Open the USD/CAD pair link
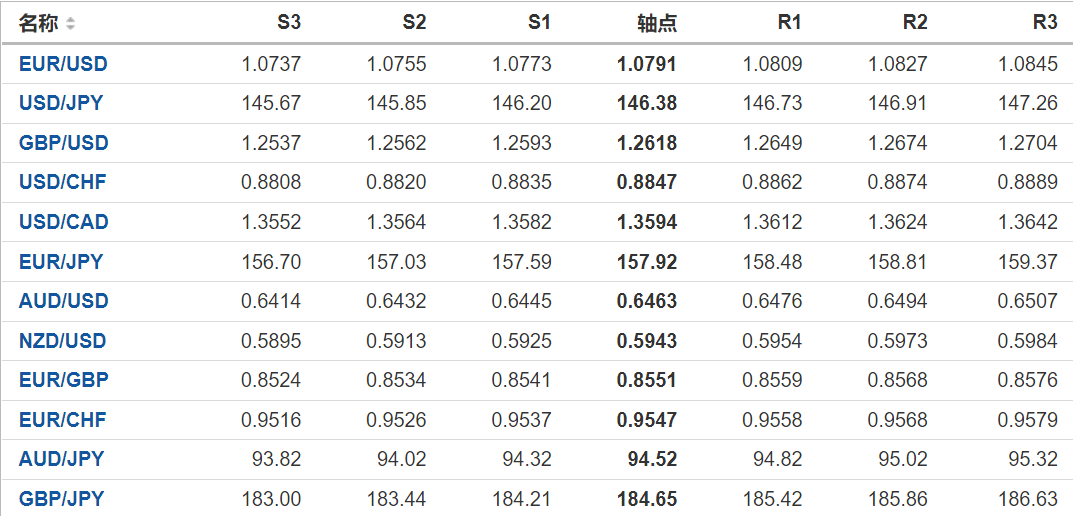This screenshot has height=516, width=1073. [63, 222]
